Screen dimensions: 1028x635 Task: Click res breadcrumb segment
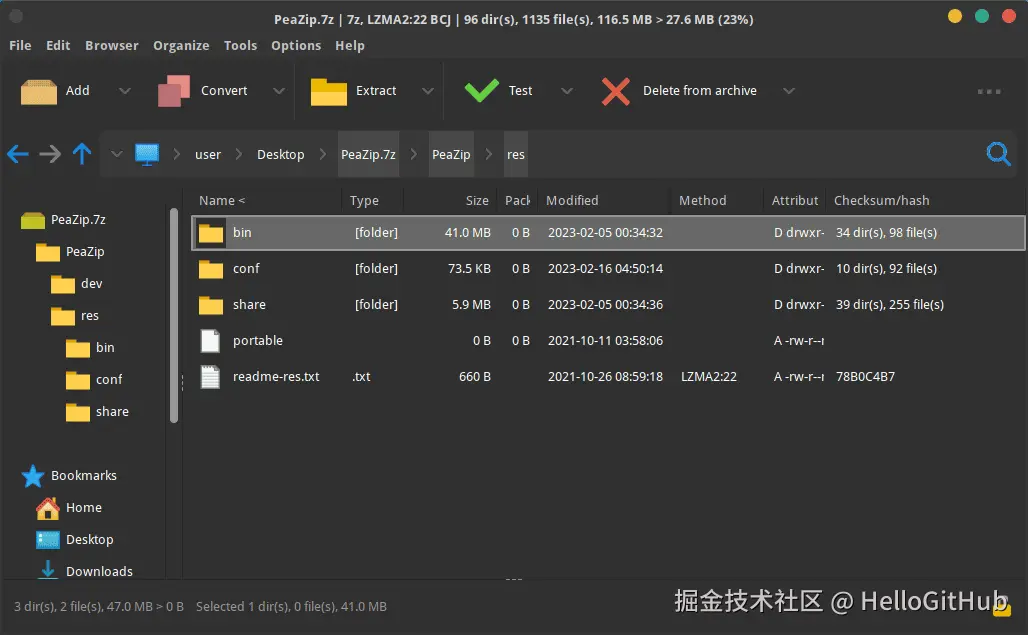pos(516,154)
